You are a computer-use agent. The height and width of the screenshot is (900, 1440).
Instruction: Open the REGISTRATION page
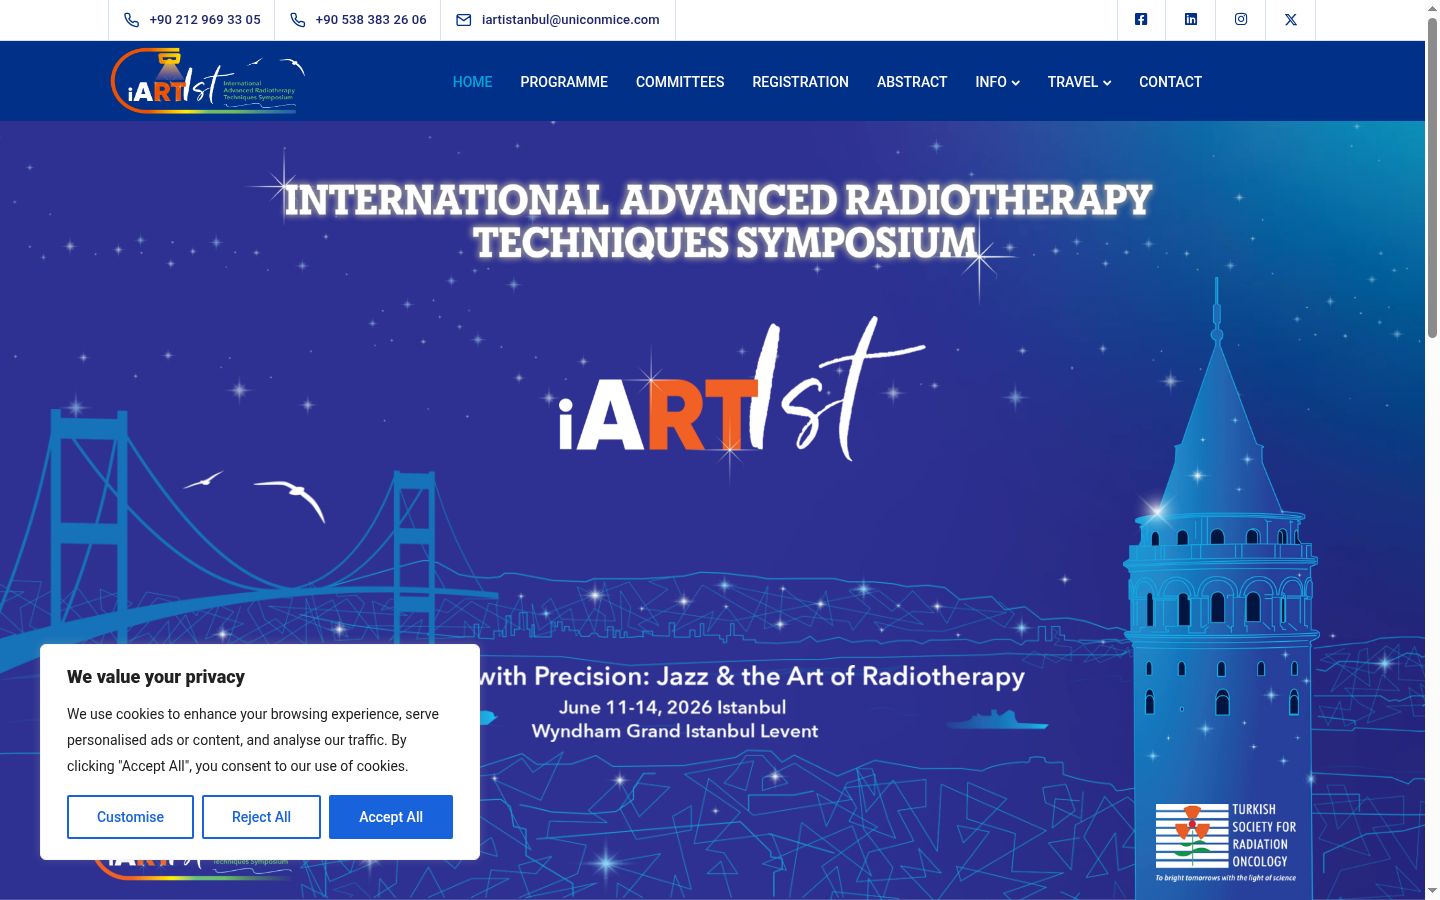coord(800,82)
